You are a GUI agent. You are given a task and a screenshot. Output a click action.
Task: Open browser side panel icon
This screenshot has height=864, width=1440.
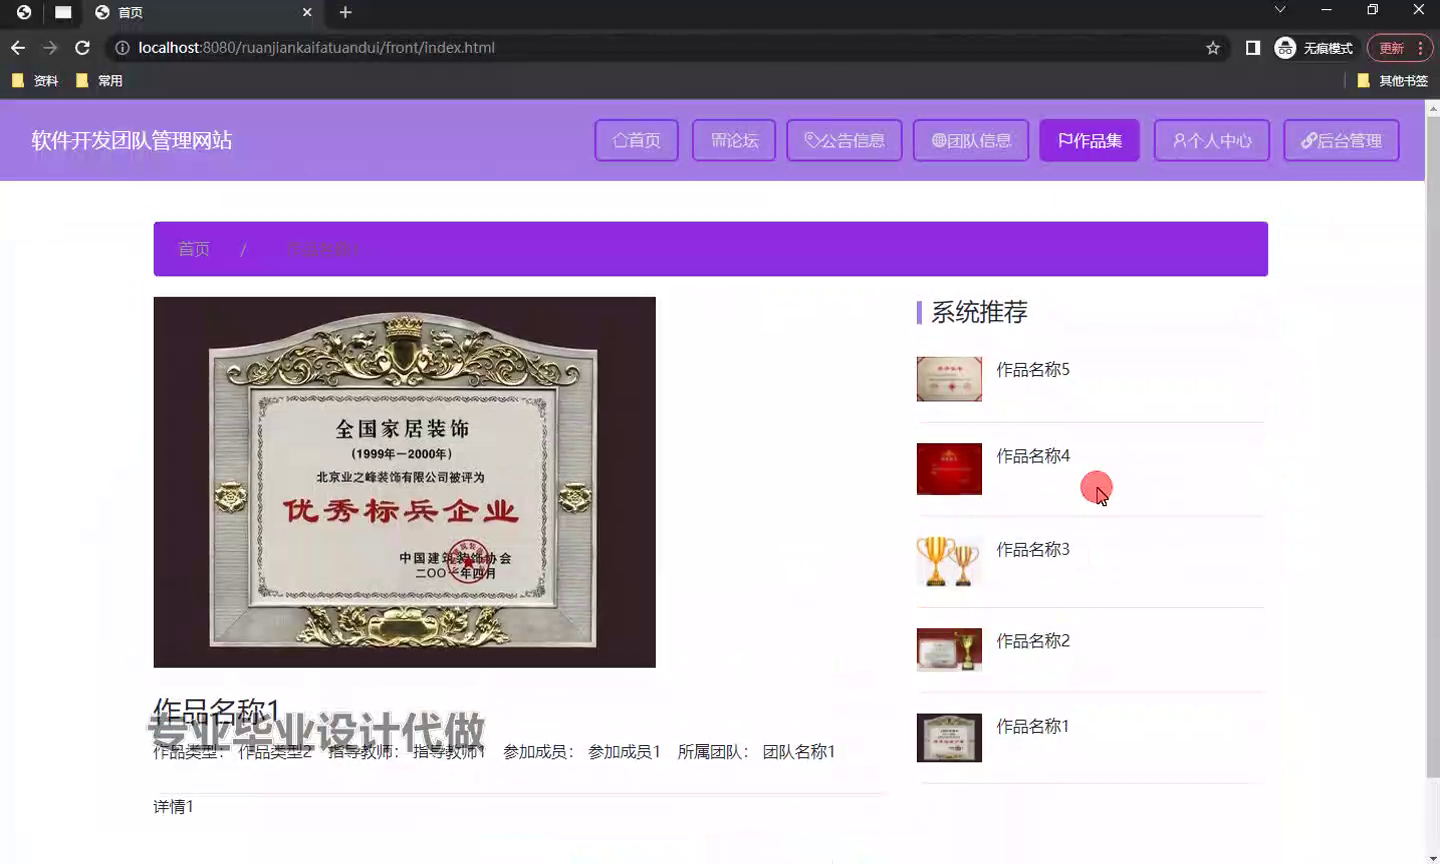point(1252,48)
